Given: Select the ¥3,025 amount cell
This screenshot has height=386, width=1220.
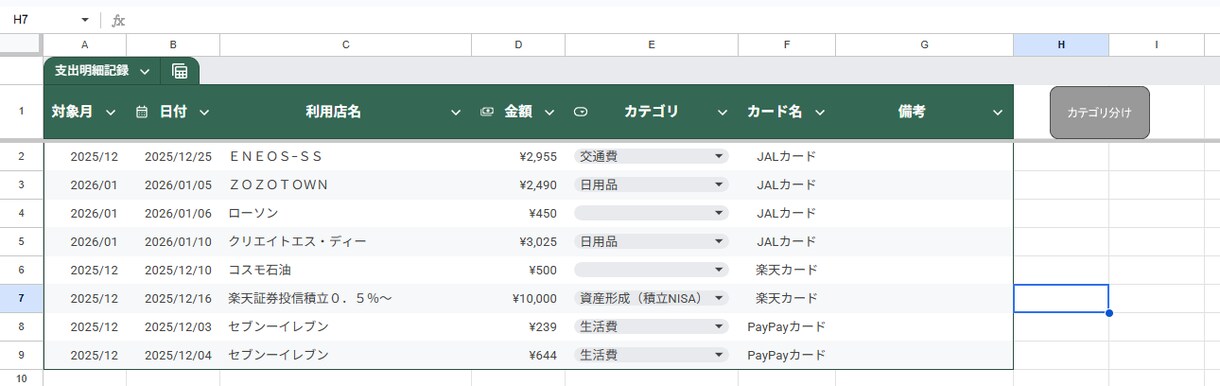Looking at the screenshot, I should (518, 241).
